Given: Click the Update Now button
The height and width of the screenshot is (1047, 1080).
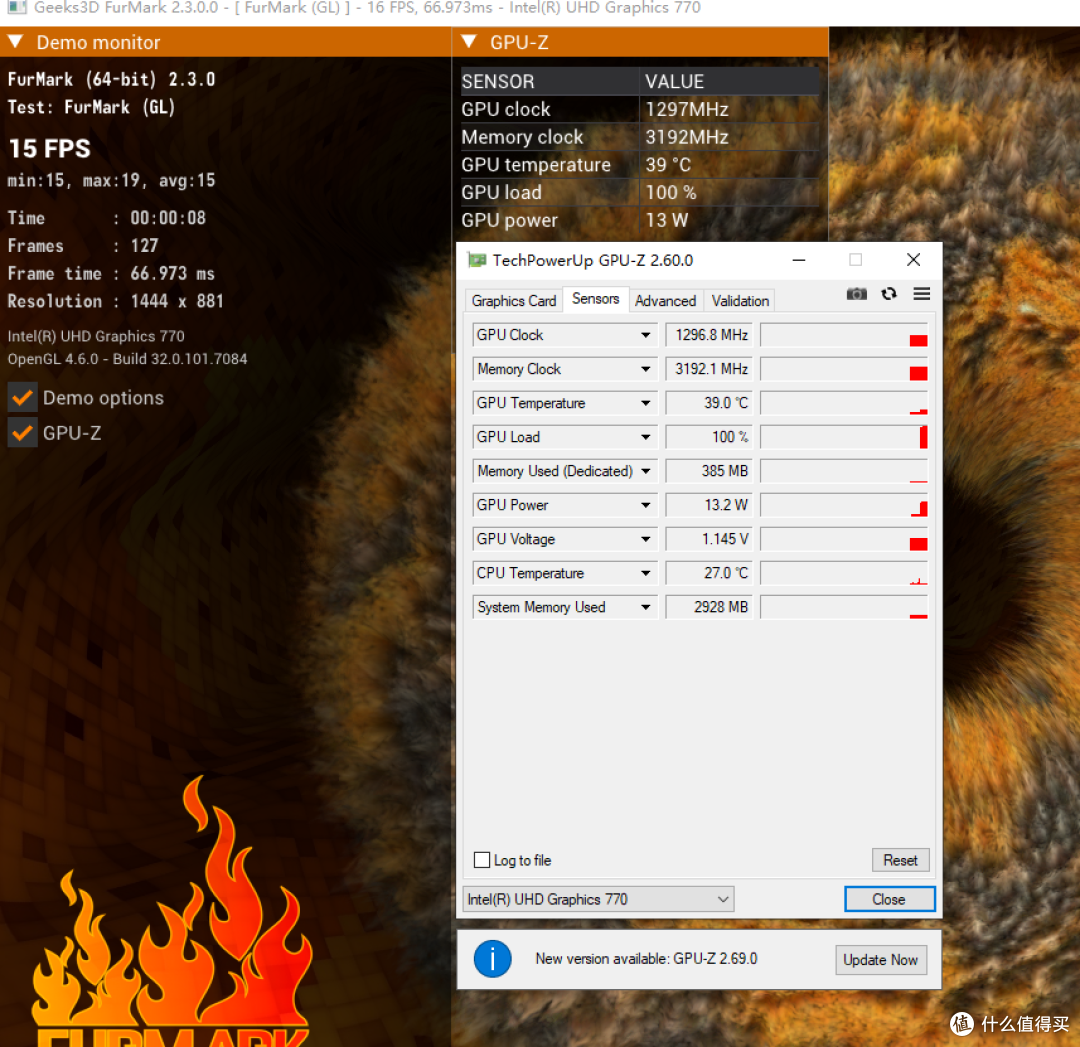Looking at the screenshot, I should [x=880, y=960].
